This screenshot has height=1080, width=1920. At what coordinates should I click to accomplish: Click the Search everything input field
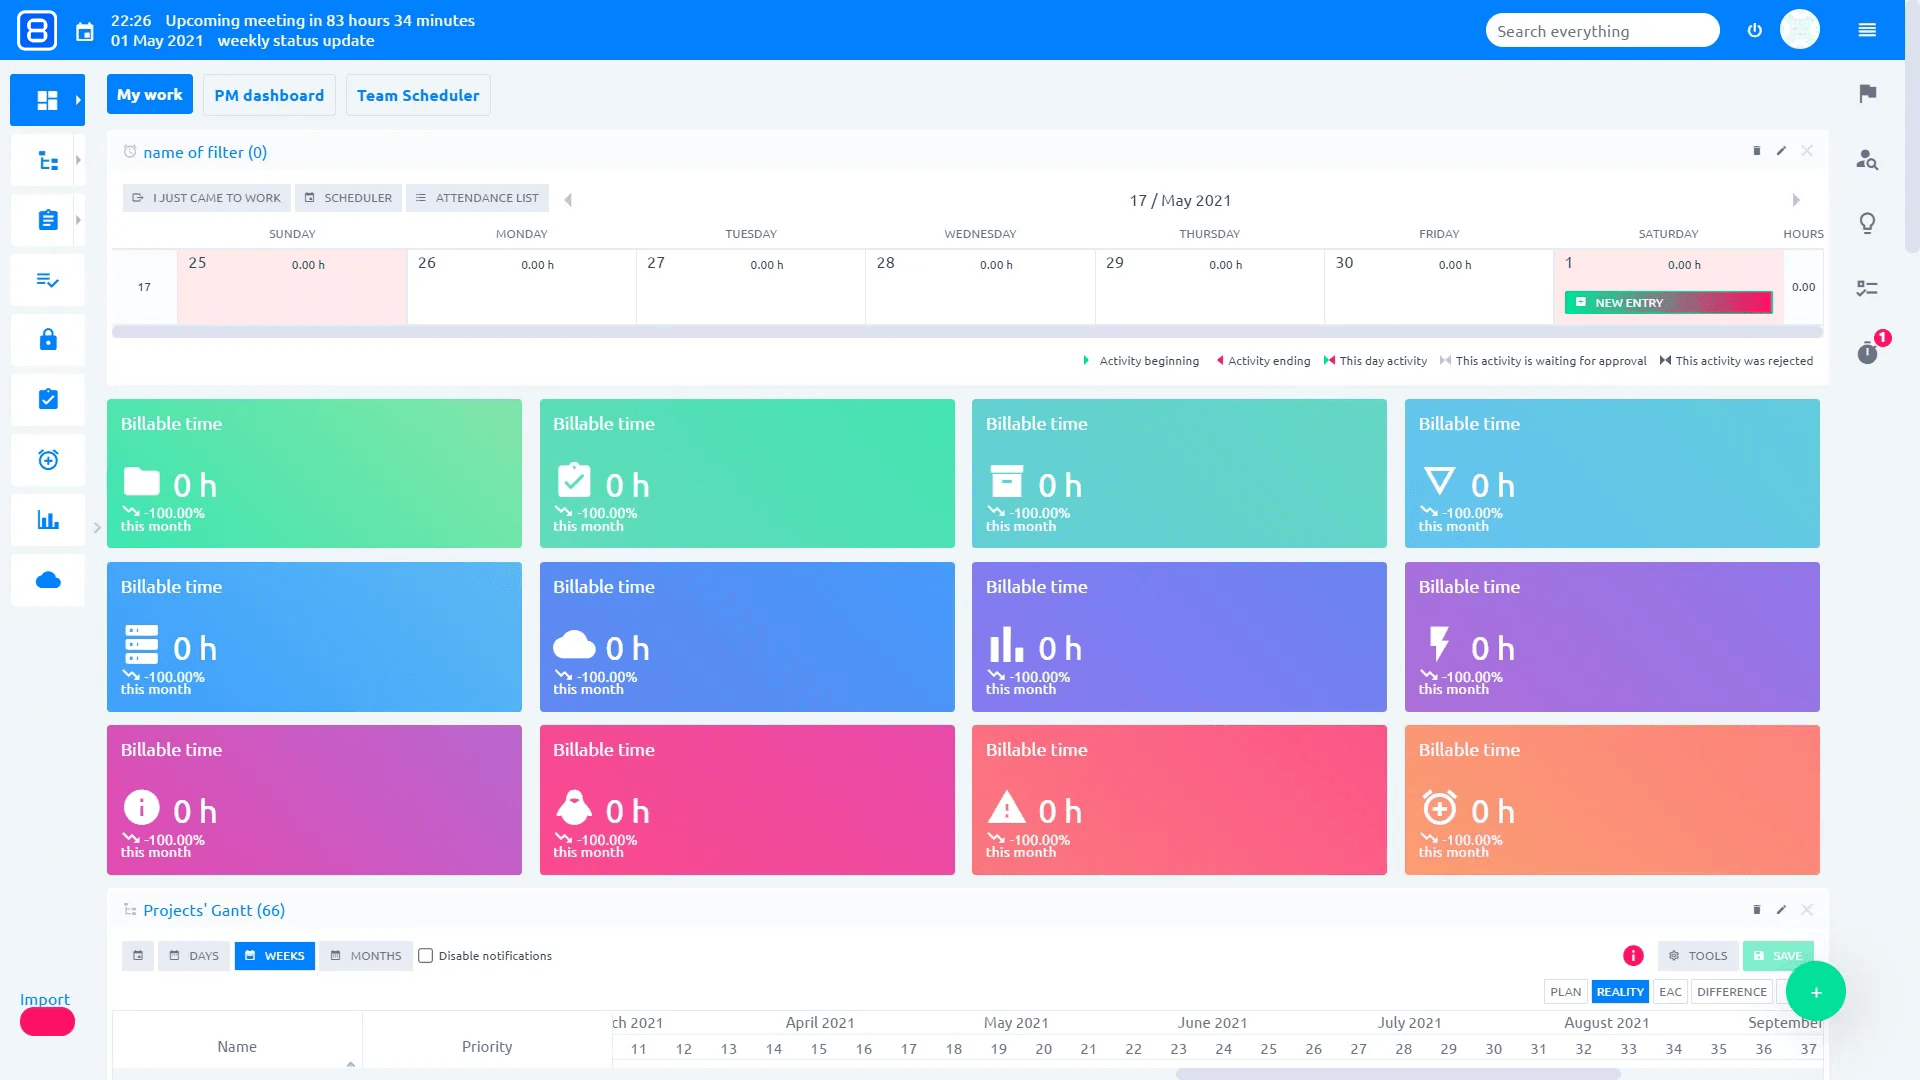click(1602, 30)
